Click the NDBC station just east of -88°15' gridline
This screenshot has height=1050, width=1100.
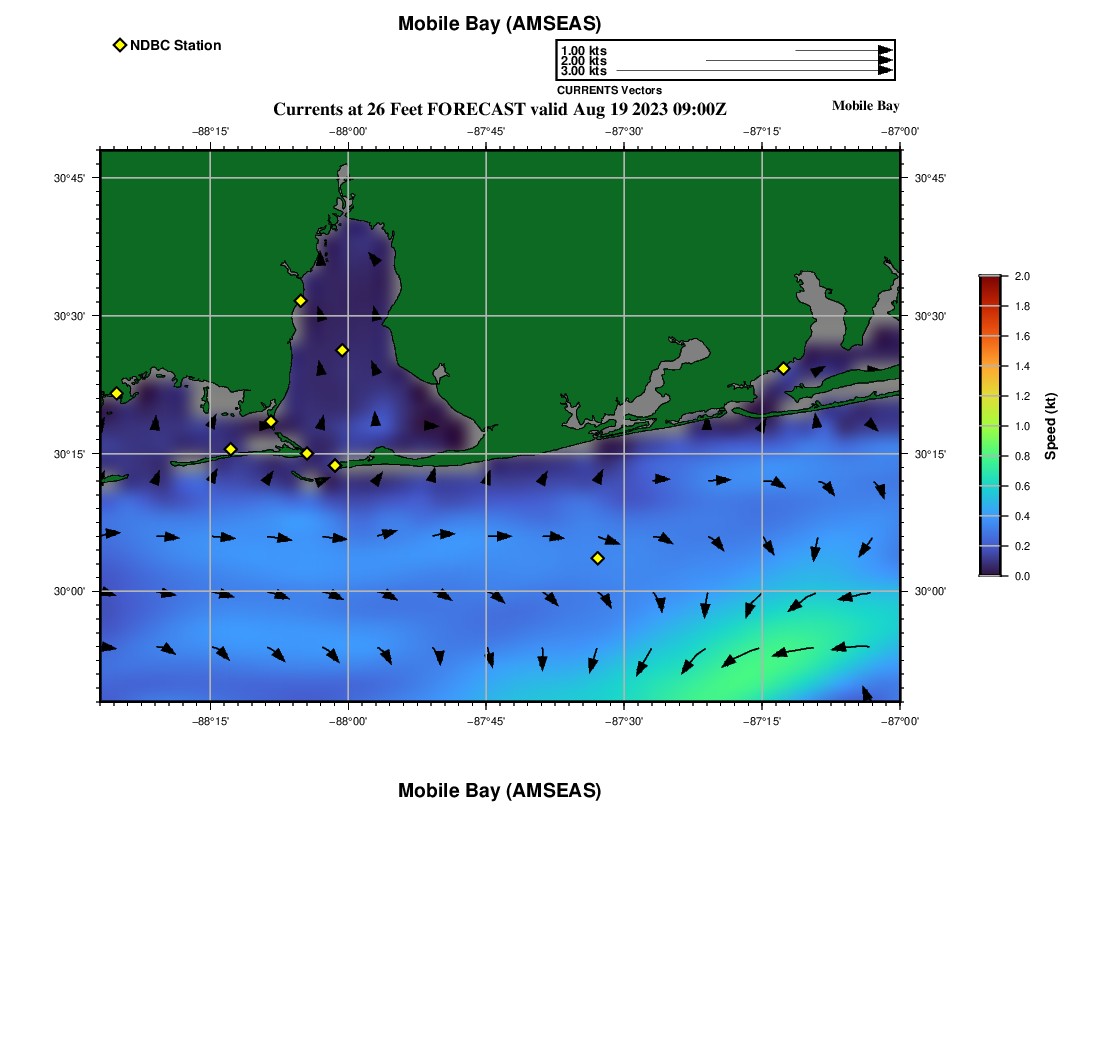(230, 449)
